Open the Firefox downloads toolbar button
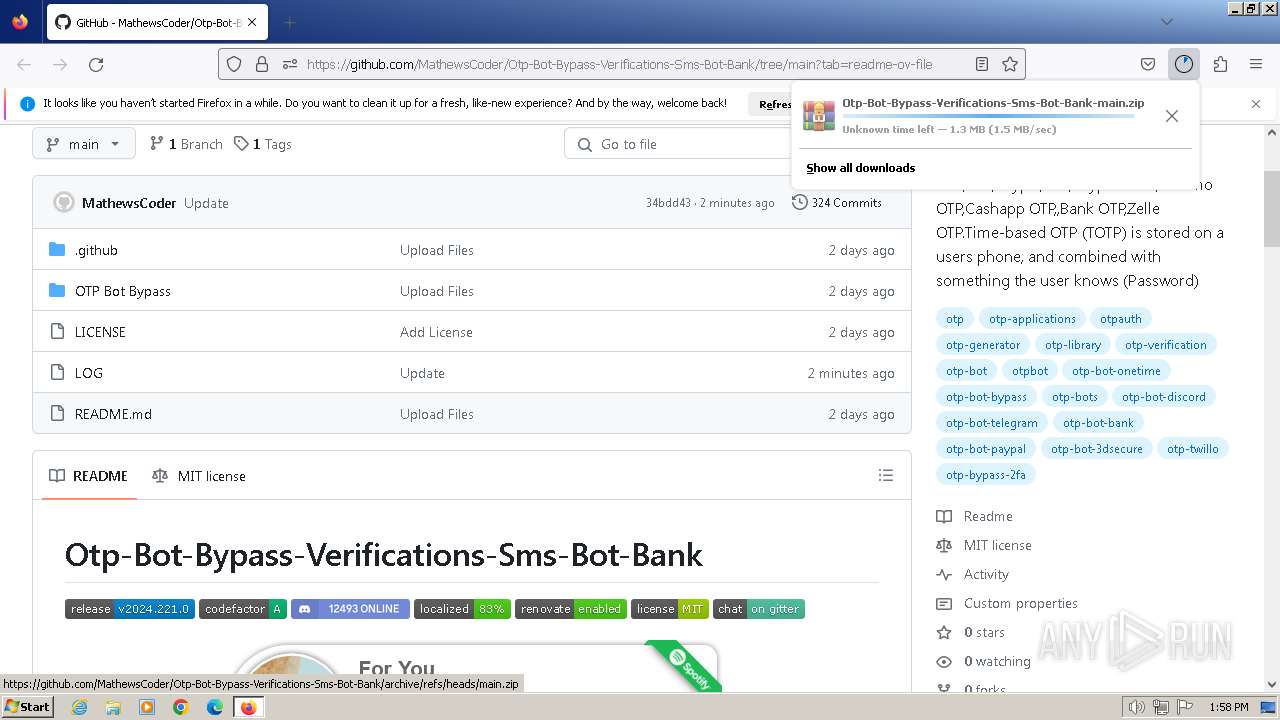This screenshot has height=720, width=1280. (1184, 64)
